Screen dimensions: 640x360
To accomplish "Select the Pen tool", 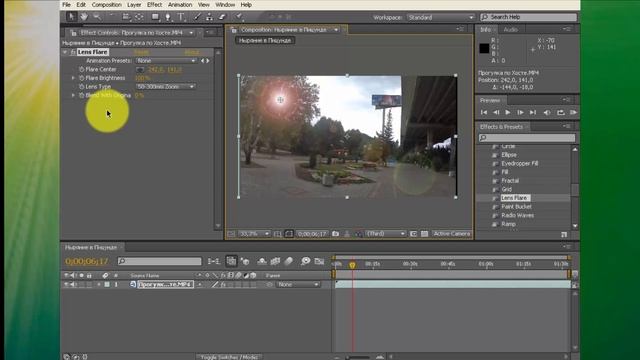I will coord(168,17).
